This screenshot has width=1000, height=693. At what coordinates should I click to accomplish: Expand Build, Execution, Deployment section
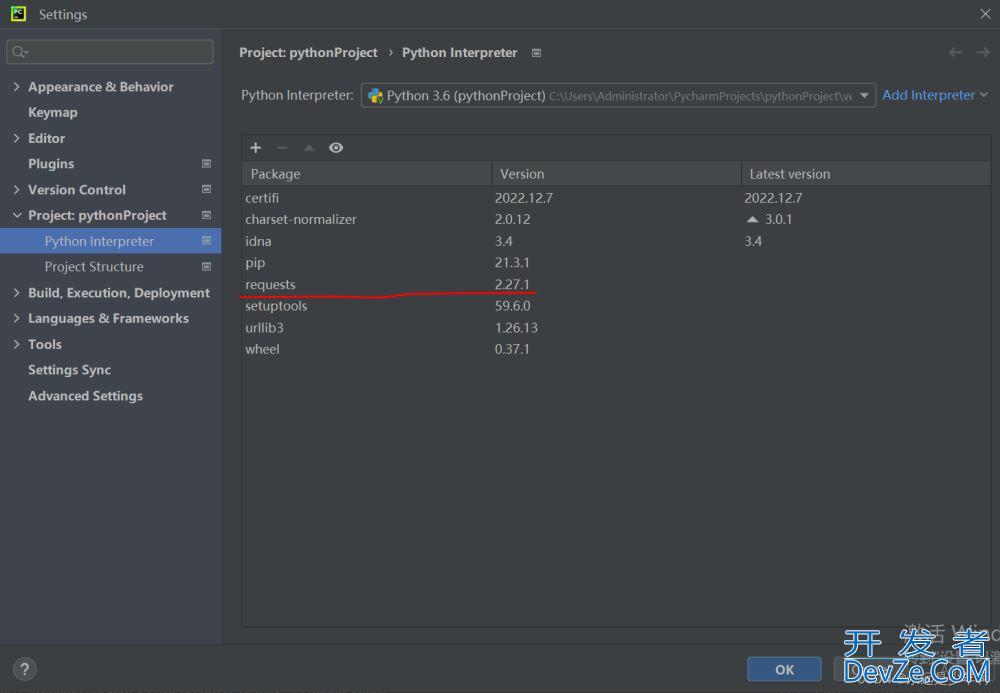(17, 293)
